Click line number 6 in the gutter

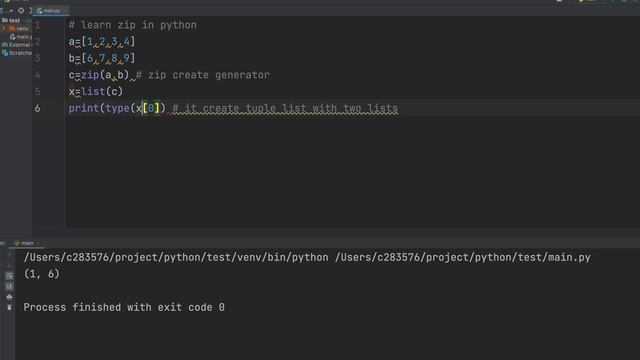(x=37, y=108)
